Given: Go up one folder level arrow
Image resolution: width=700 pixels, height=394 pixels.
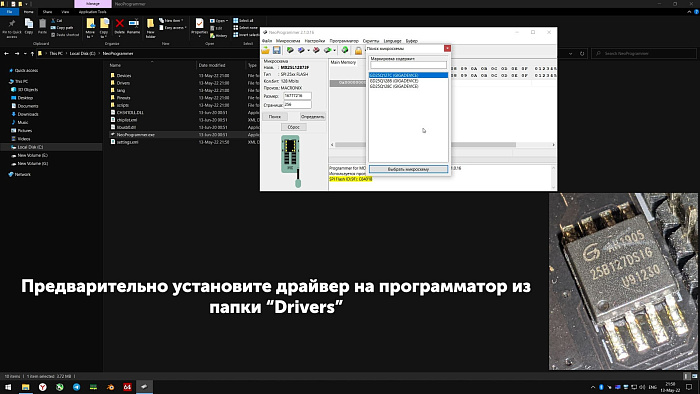Looking at the screenshot, I should click(32, 54).
